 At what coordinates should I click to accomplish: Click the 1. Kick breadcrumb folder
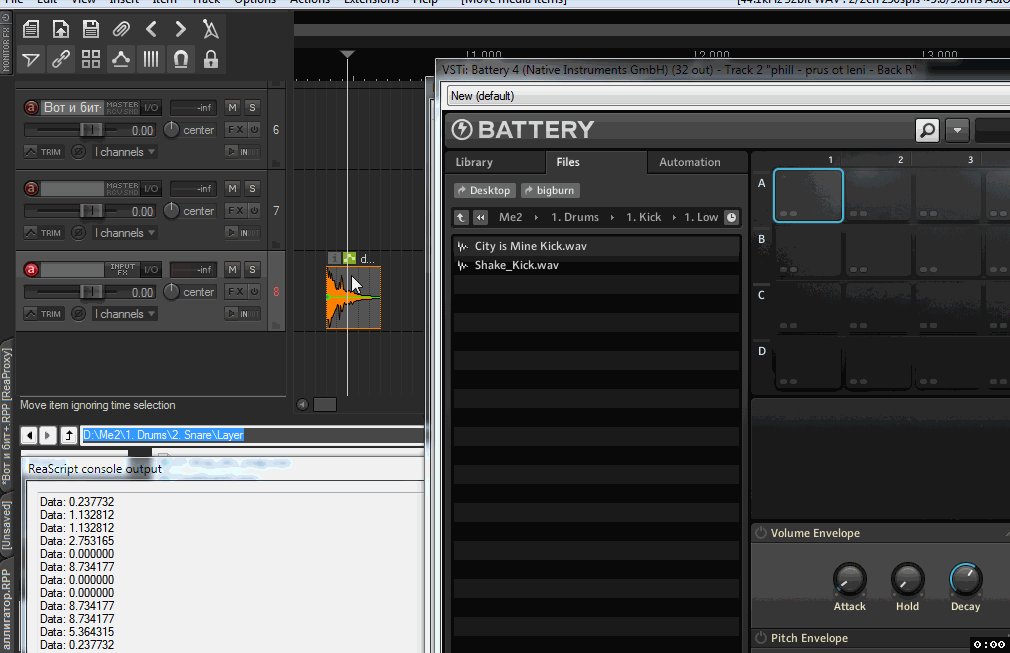point(643,218)
